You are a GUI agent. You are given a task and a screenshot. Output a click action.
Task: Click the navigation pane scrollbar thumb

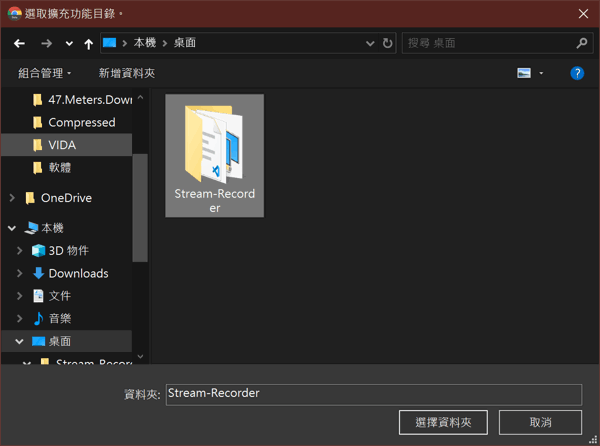[140, 208]
